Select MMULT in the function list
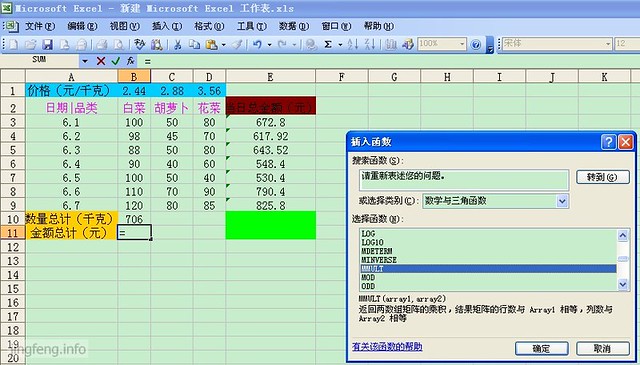 pos(488,269)
